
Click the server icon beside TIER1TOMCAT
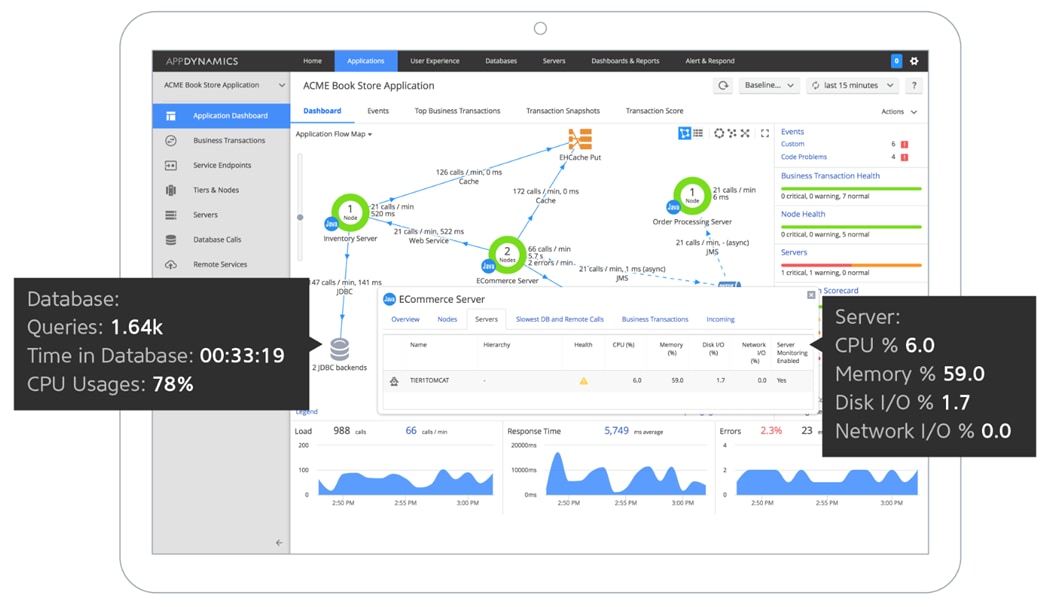click(394, 381)
